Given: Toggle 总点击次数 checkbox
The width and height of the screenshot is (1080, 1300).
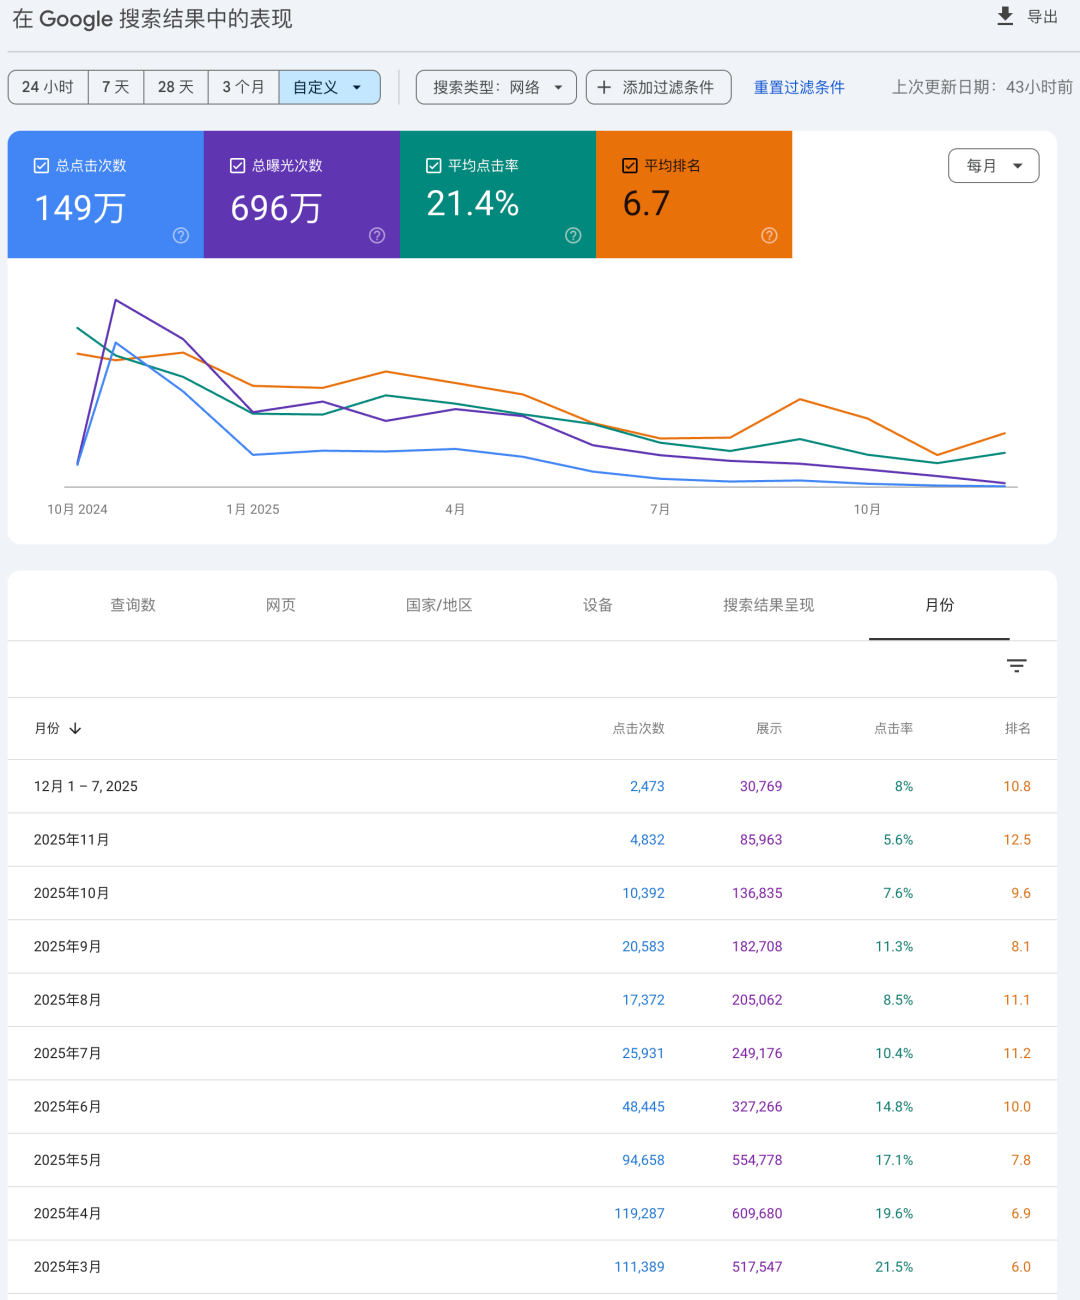Looking at the screenshot, I should pos(42,166).
